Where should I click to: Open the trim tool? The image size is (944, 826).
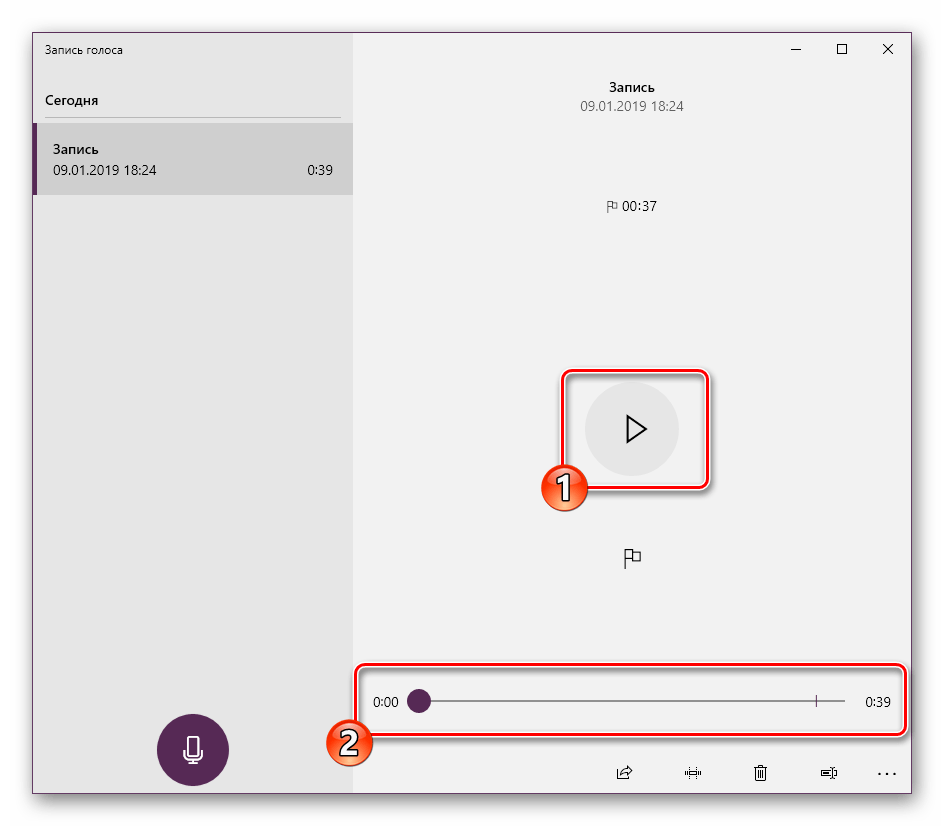point(693,773)
